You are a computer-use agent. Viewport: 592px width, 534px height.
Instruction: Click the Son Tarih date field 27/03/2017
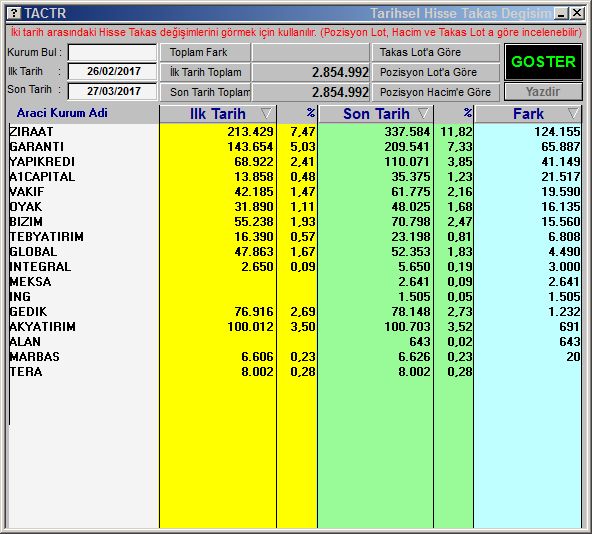(113, 91)
